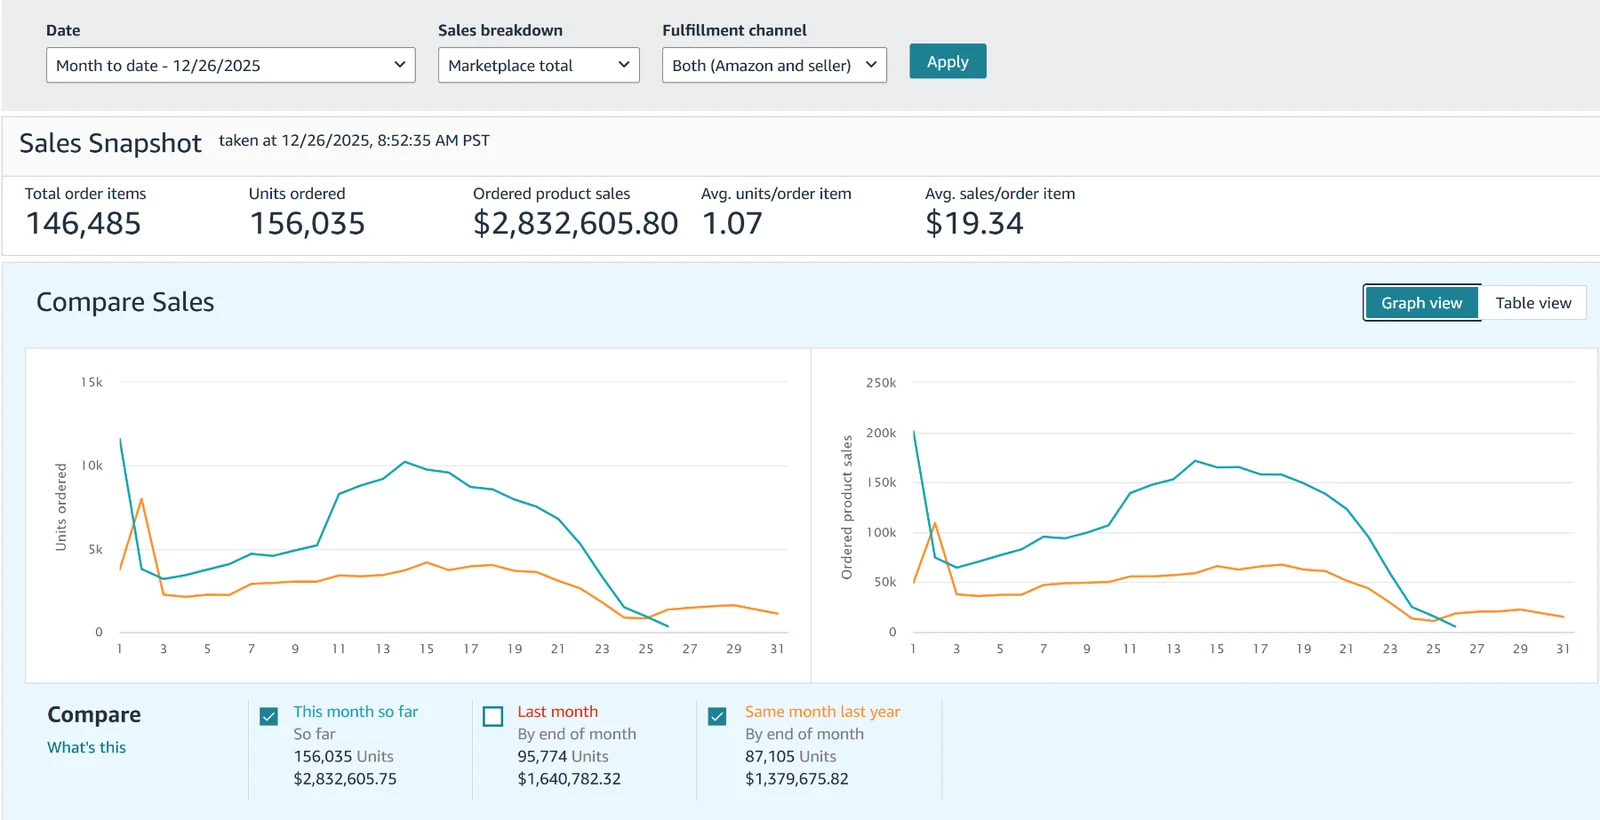Click $1,379,675.82 last year sales figure
This screenshot has height=820, width=1600.
point(797,778)
